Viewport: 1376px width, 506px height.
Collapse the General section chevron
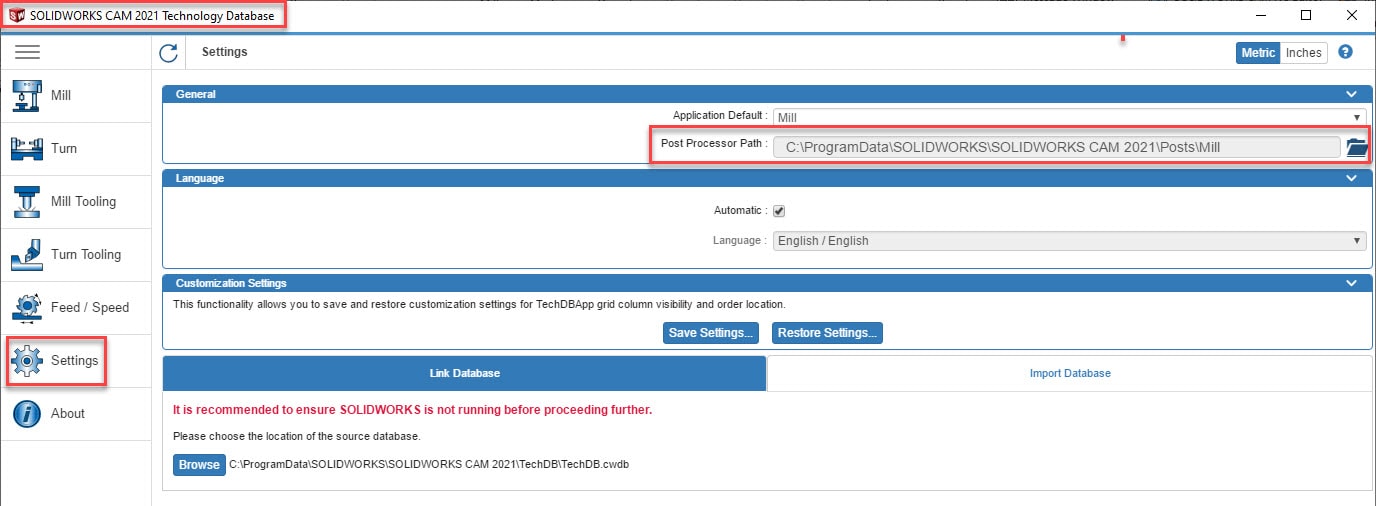point(1351,94)
